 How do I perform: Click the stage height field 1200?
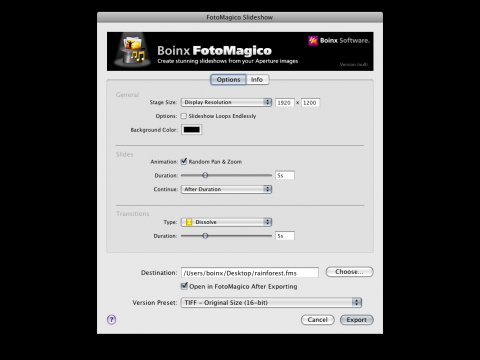[x=310, y=103]
